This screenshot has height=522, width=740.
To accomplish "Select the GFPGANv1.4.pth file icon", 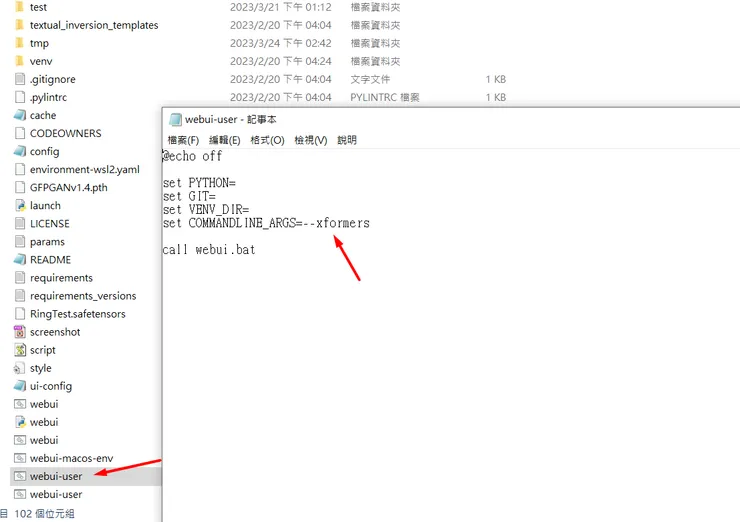I will tap(20, 187).
